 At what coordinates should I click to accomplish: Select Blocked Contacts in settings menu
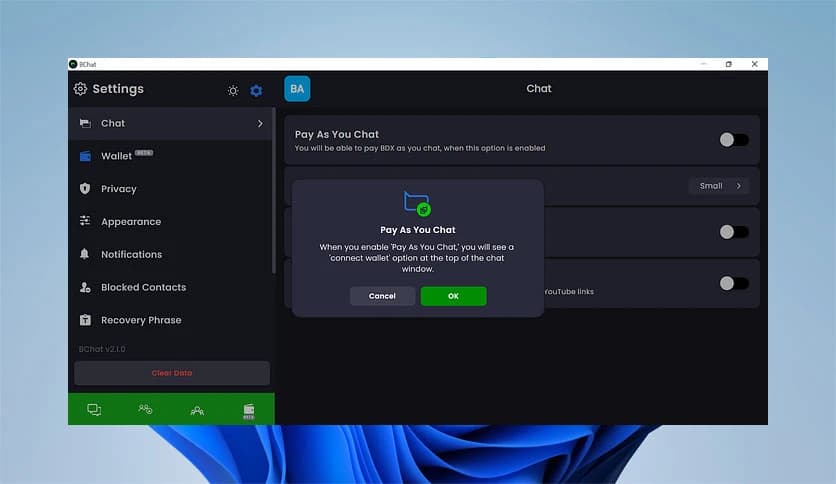tap(171, 287)
